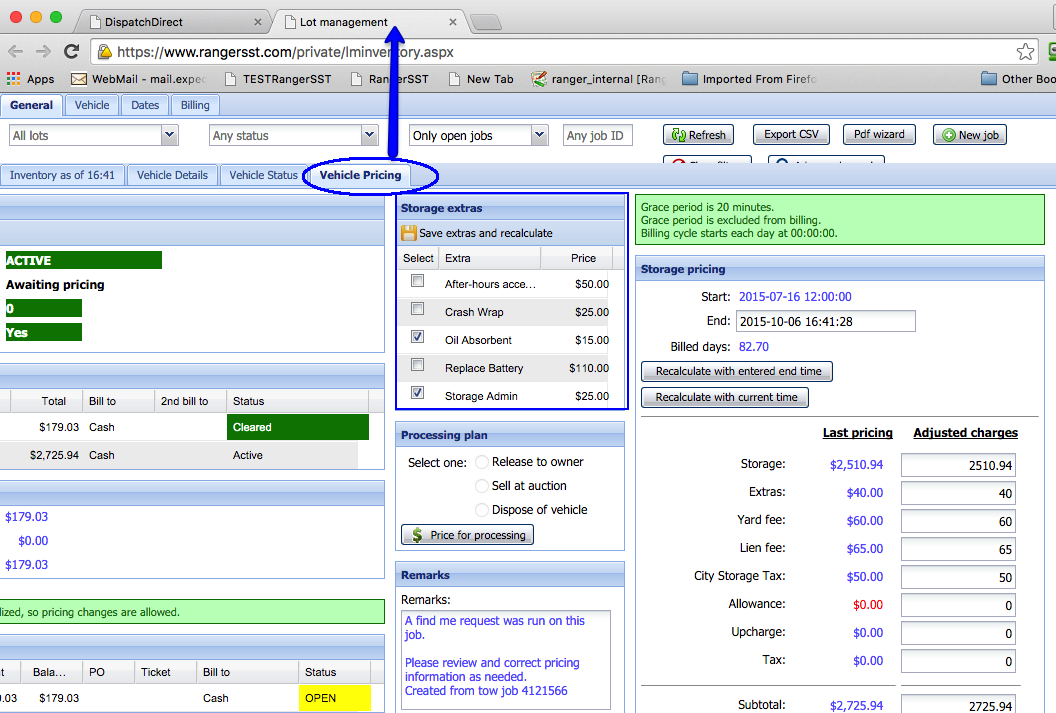Check the Replace Battery extra
1056x713 pixels.
(x=418, y=366)
